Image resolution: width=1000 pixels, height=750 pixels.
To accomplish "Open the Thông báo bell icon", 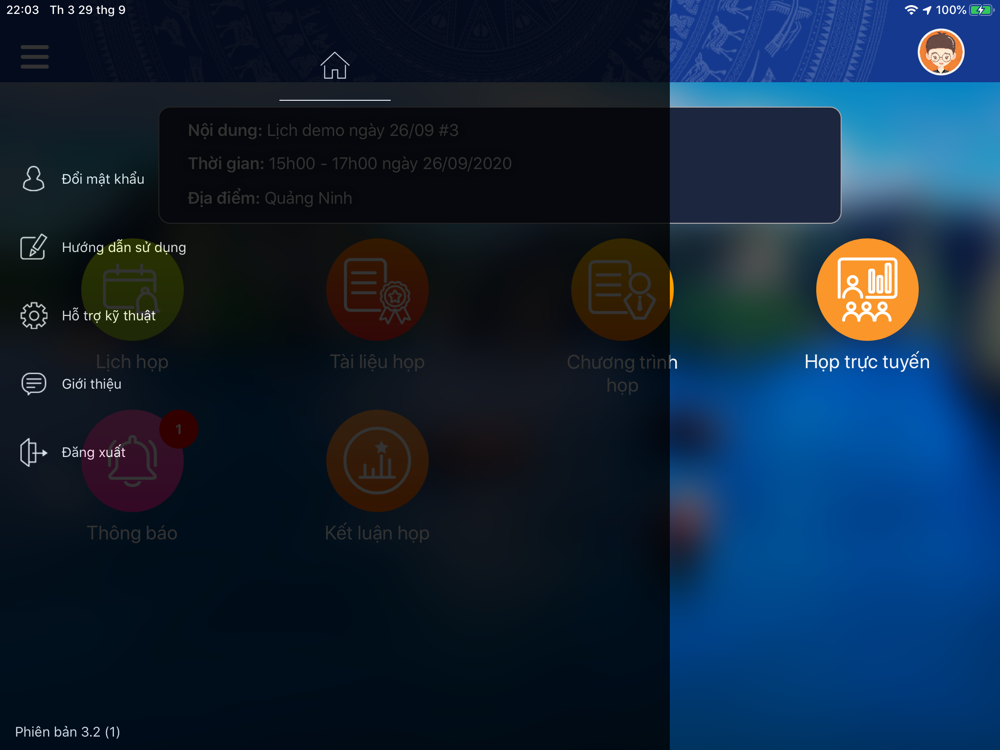I will [x=132, y=460].
